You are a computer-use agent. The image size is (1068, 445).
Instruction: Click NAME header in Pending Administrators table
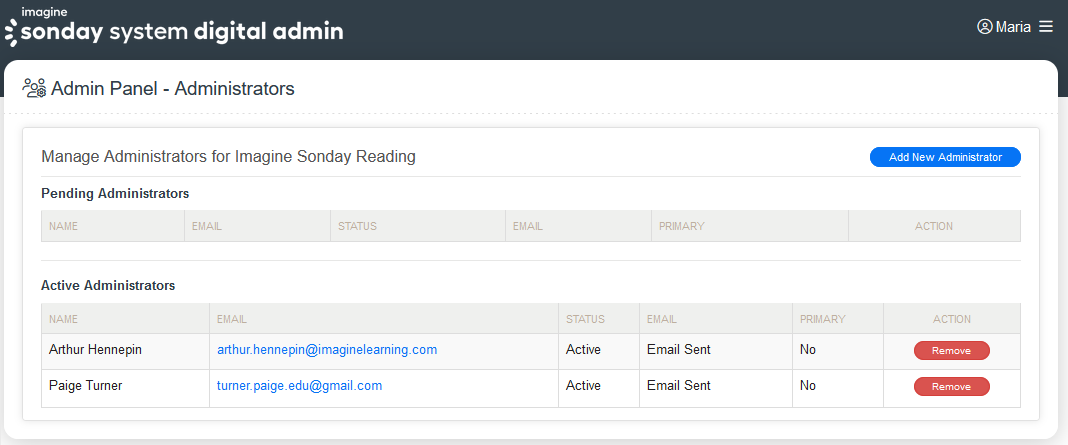(x=63, y=226)
